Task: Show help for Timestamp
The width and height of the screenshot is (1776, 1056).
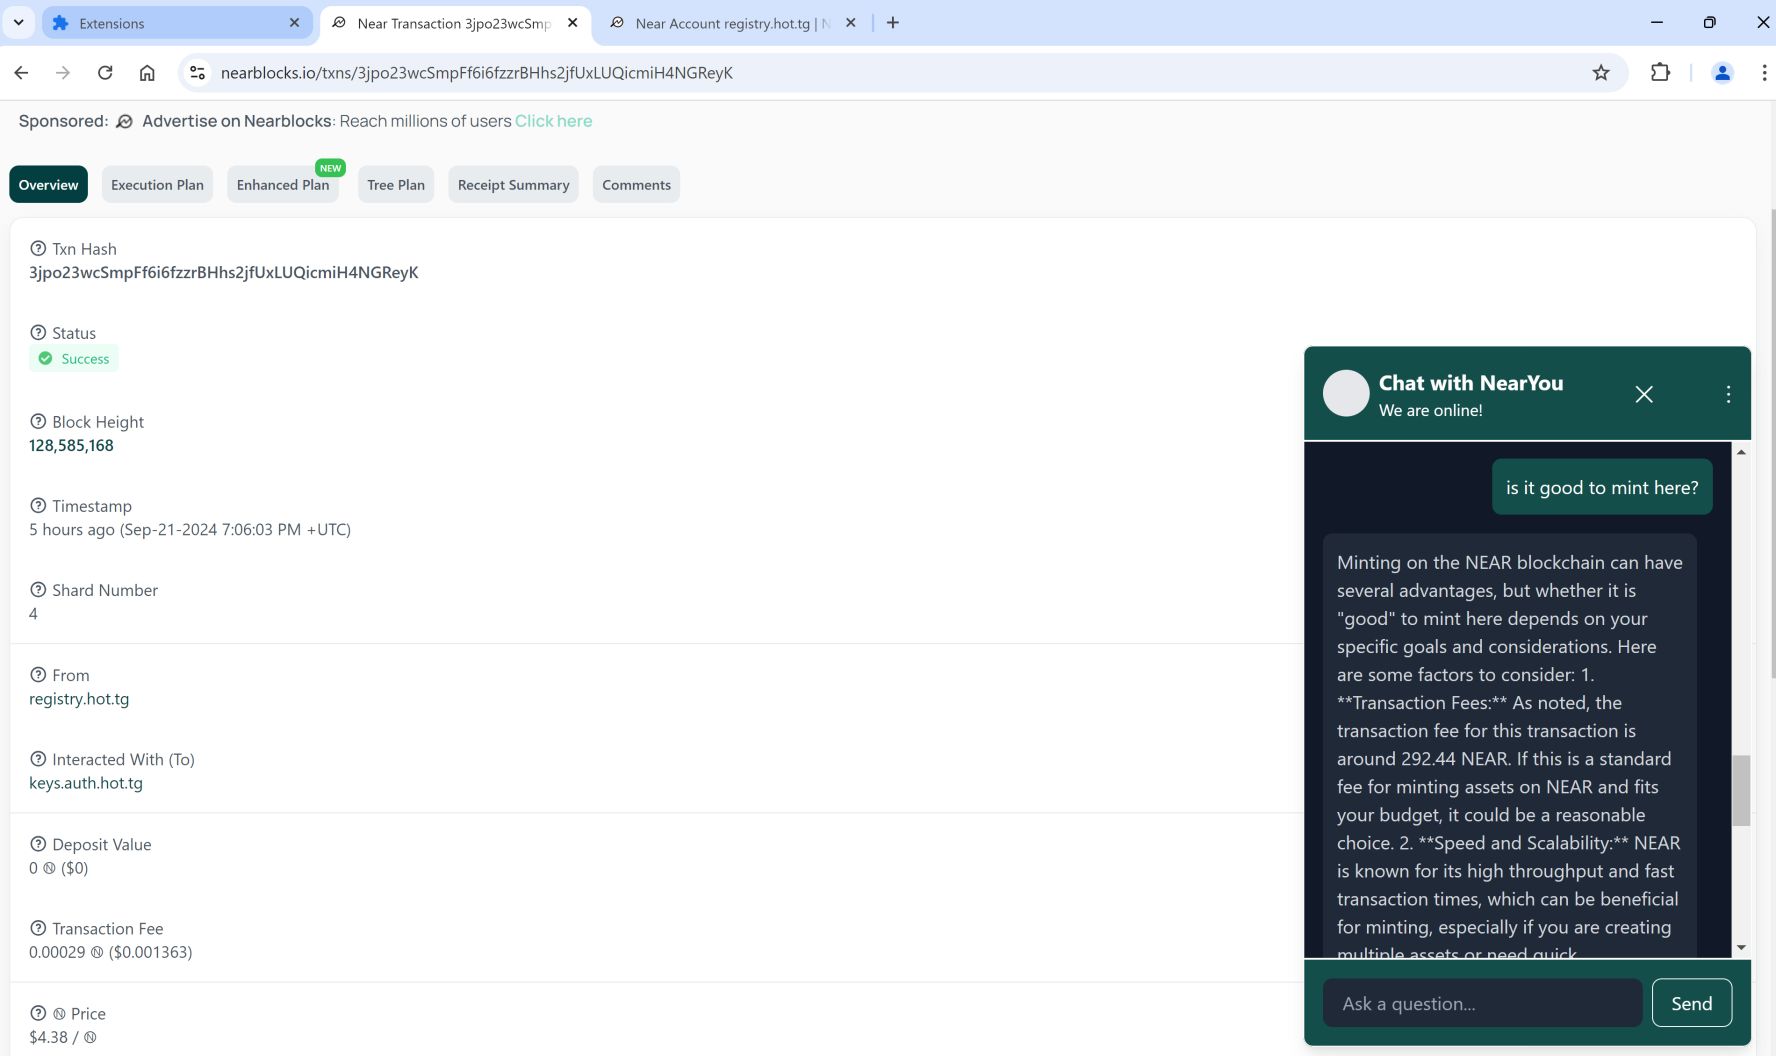Action: click(x=38, y=506)
